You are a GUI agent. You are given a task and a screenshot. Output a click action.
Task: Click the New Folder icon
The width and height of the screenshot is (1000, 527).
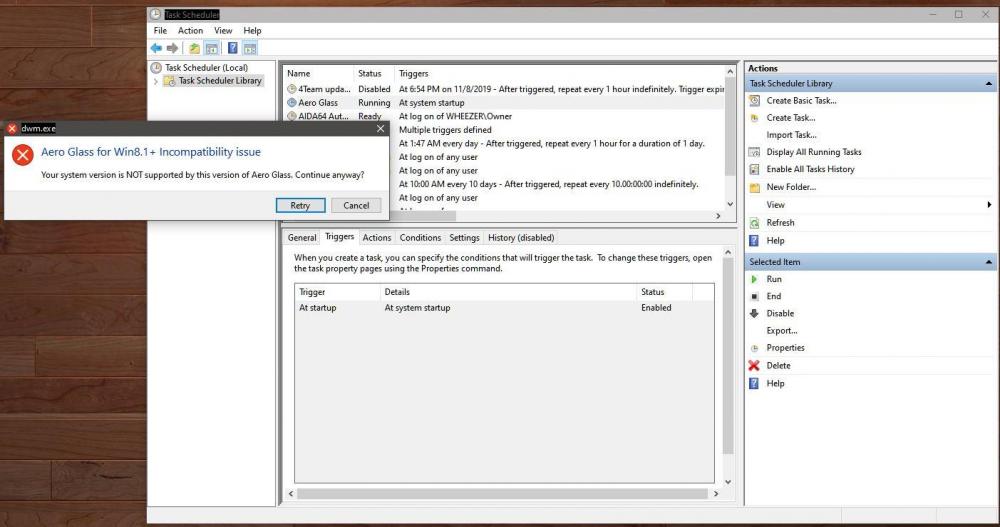coord(755,188)
